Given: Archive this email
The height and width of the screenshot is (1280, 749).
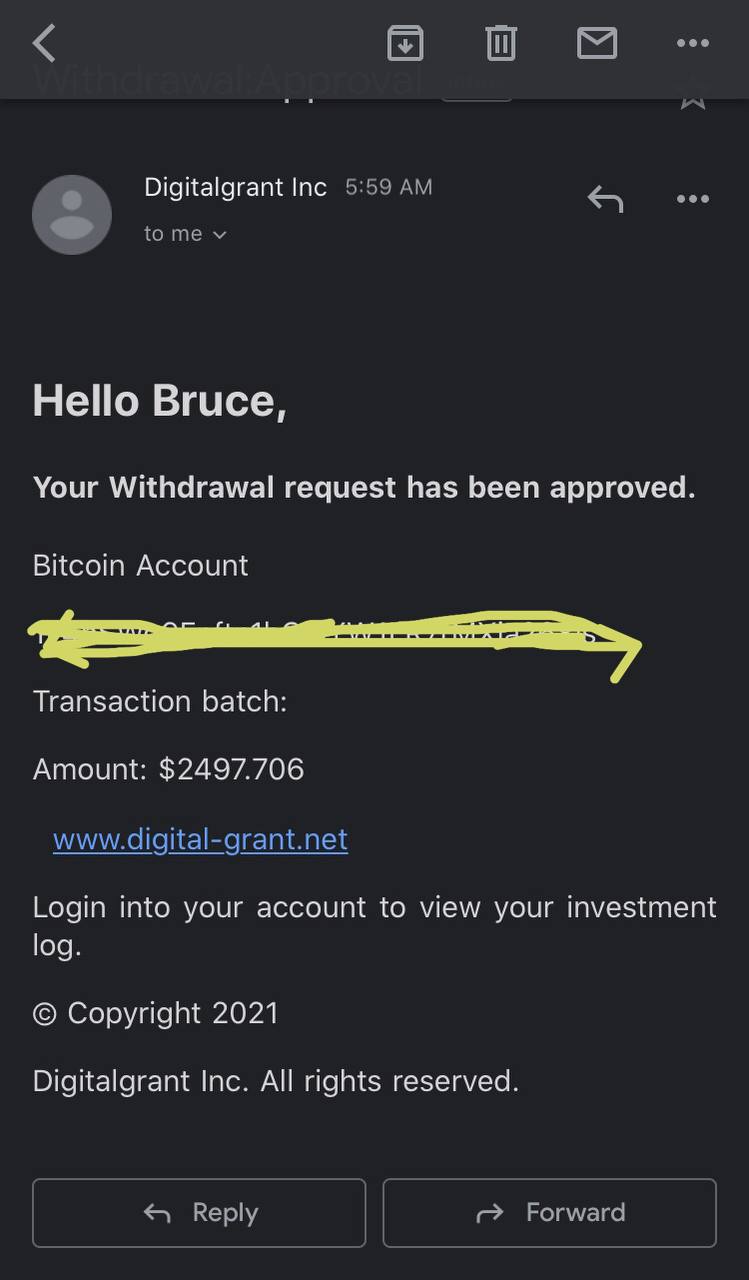Looking at the screenshot, I should point(405,43).
